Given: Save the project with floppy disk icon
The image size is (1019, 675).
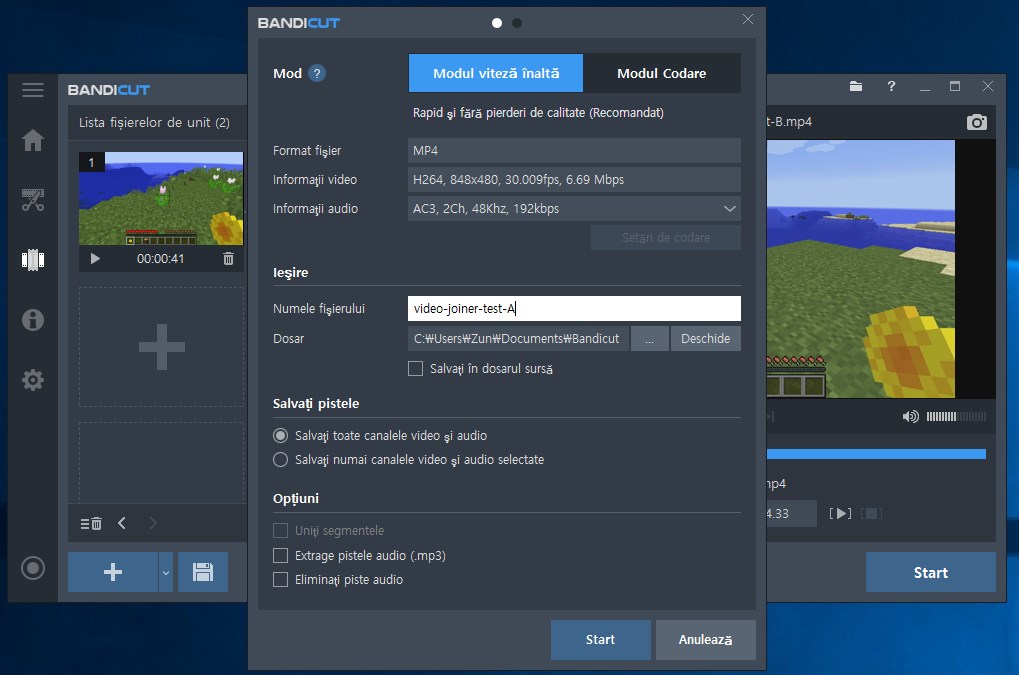Looking at the screenshot, I should click(x=203, y=572).
